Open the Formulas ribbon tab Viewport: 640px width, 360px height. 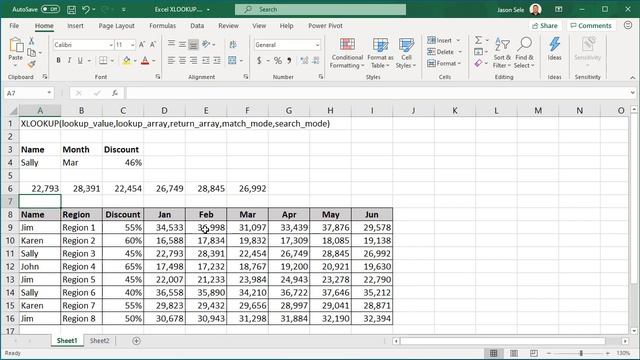pos(162,26)
